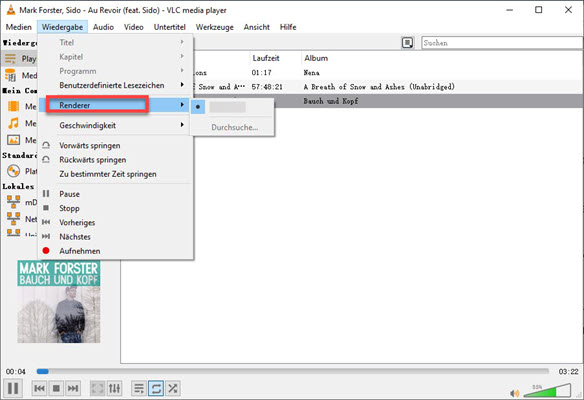Image resolution: width=584 pixels, height=400 pixels.
Task: Mute audio via speaker icon
Action: click(x=515, y=393)
